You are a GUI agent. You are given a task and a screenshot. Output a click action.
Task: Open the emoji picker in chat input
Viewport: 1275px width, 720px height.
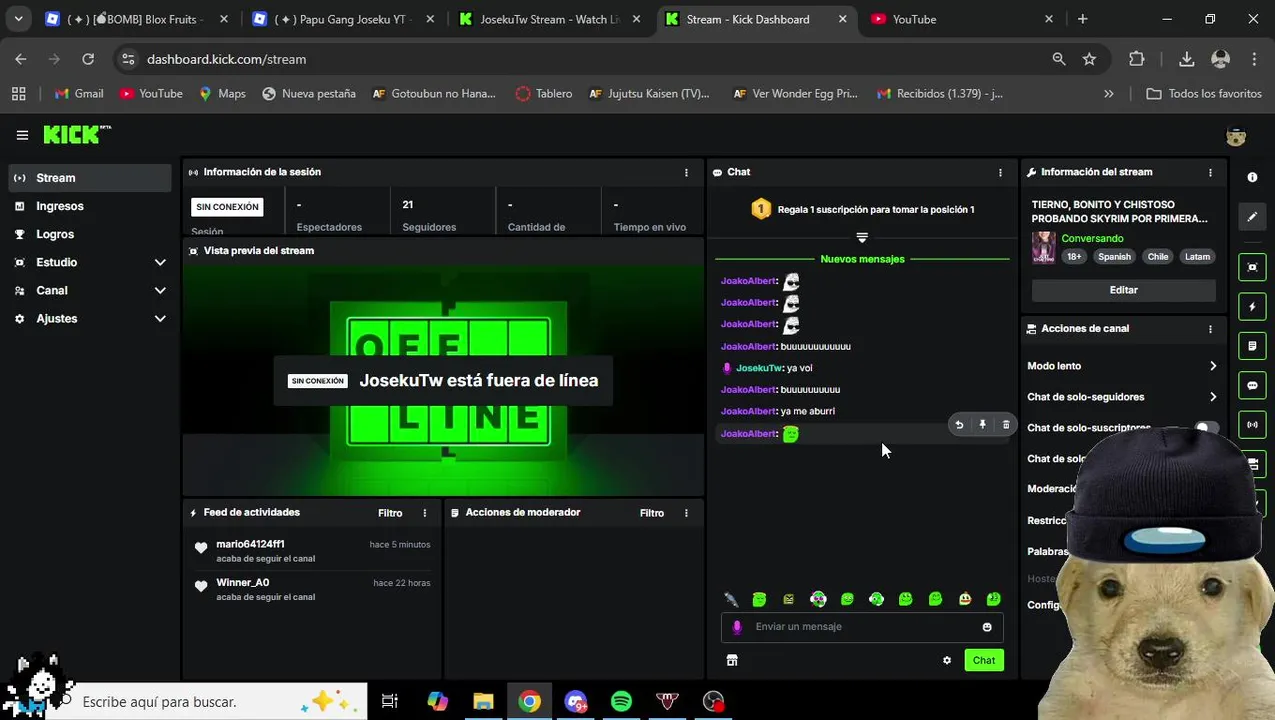click(x=987, y=627)
